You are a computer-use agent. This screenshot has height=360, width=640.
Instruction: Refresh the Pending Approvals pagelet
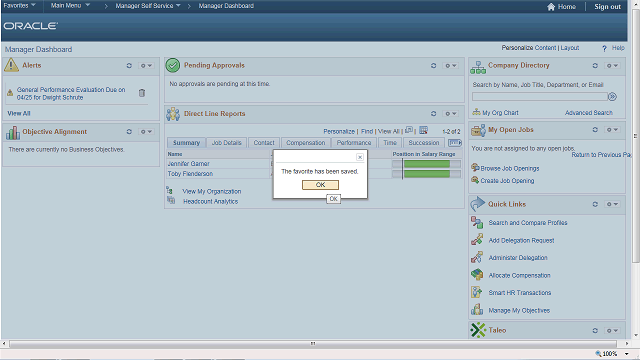click(x=433, y=65)
